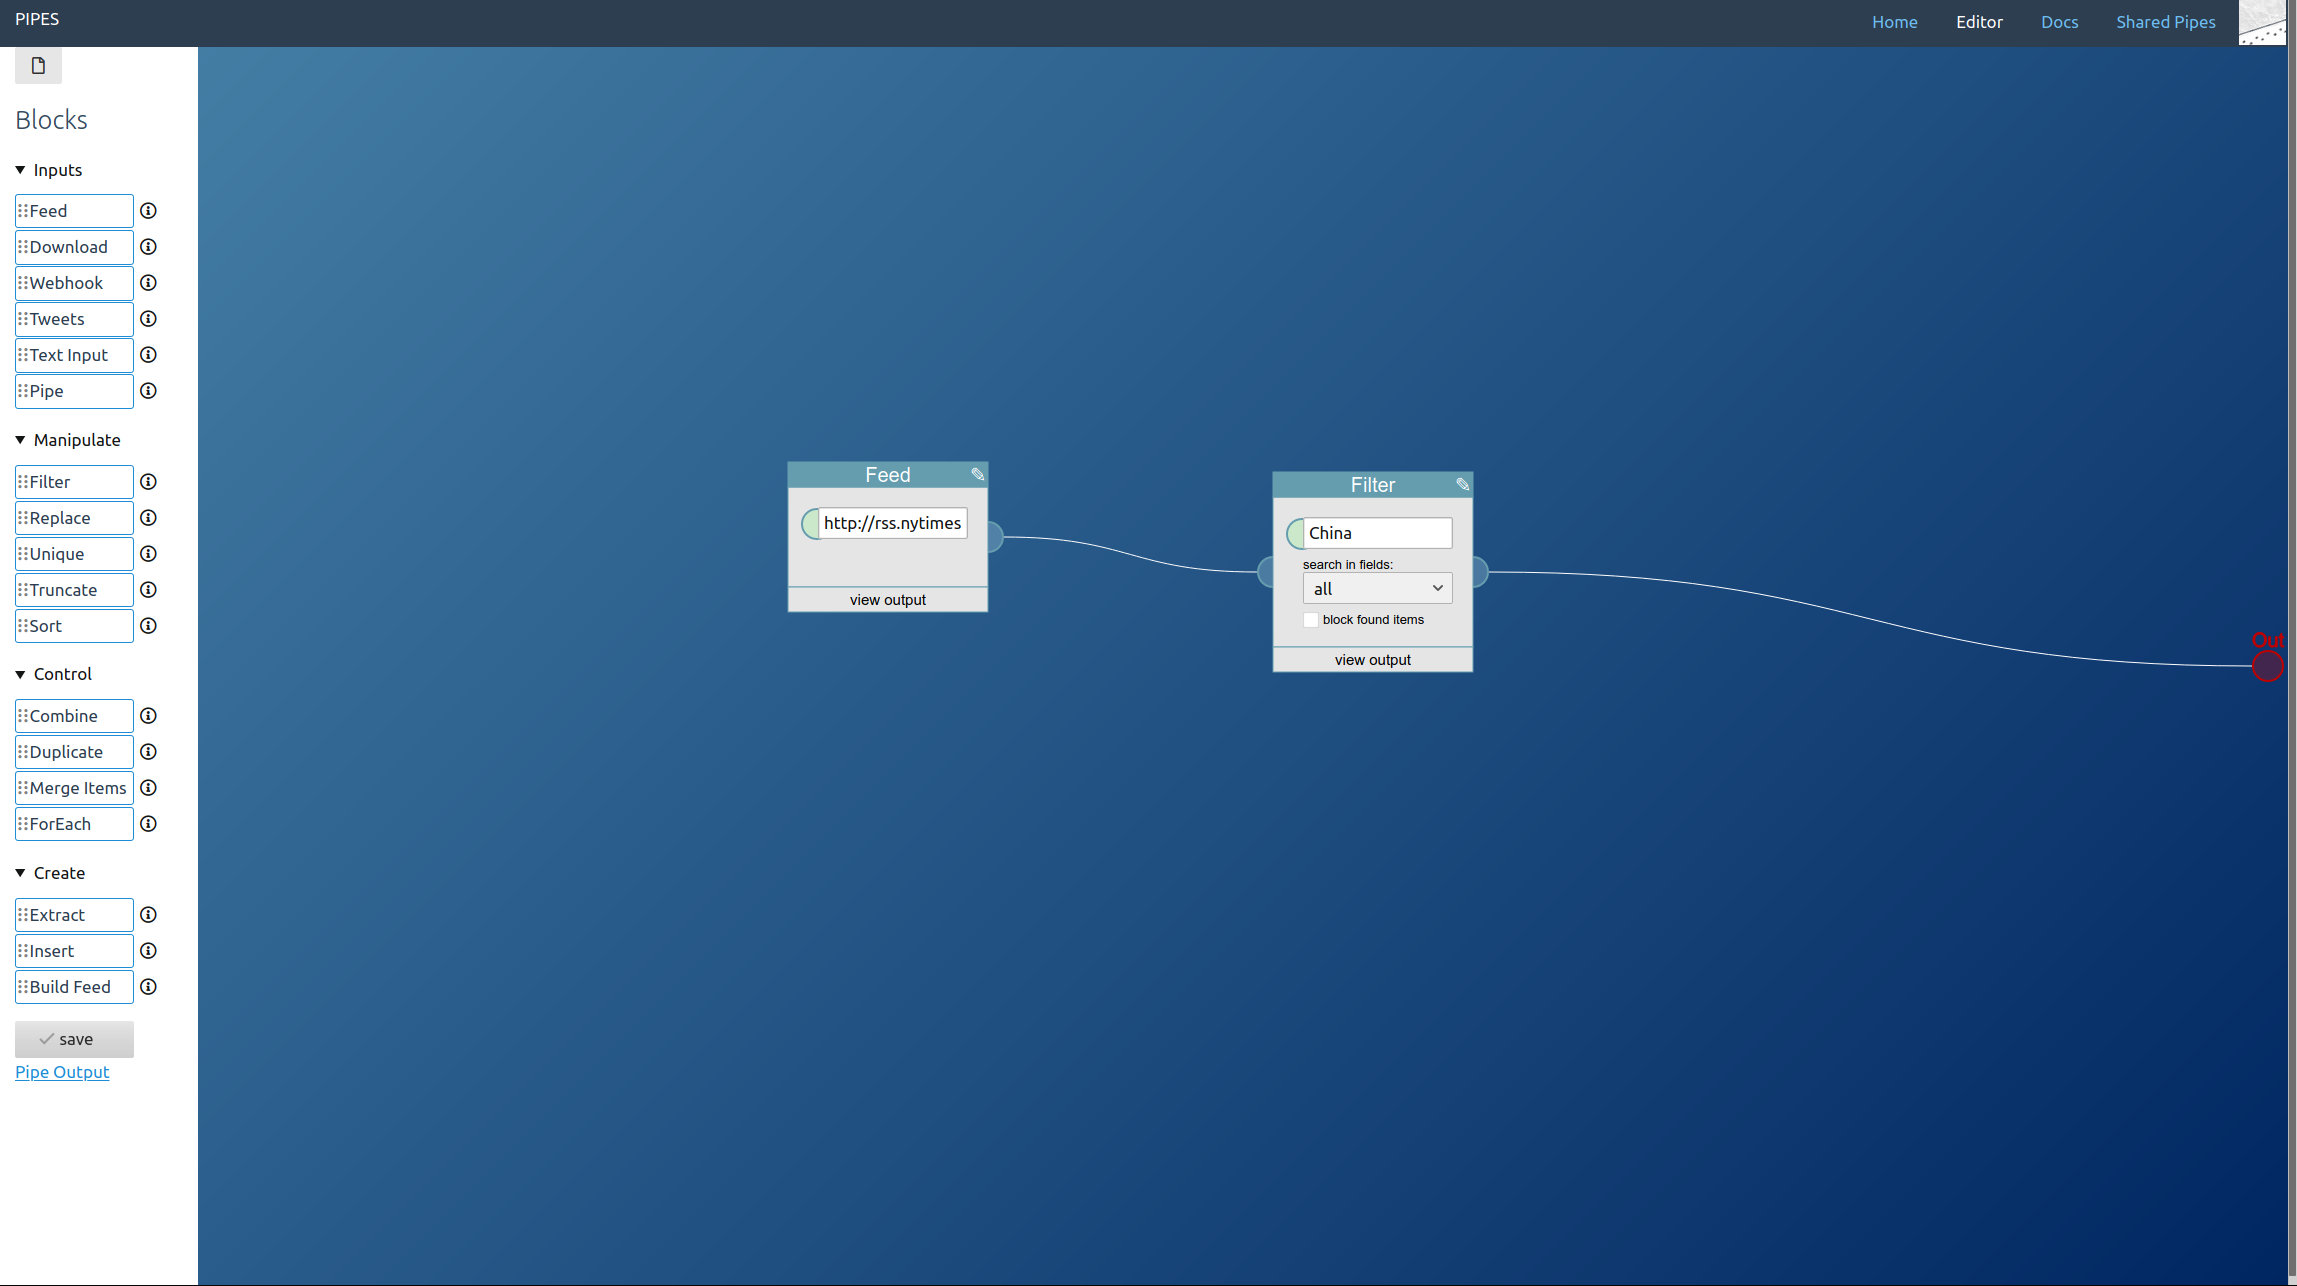Open the Docs navigation item
Image resolution: width=2297 pixels, height=1286 pixels.
2059,22
